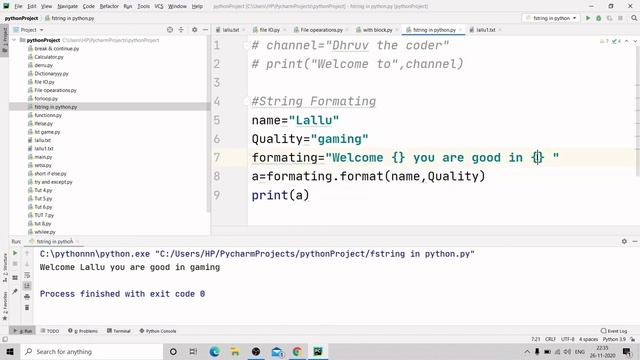
Task: Open the Terminal tool window
Action: point(119,331)
